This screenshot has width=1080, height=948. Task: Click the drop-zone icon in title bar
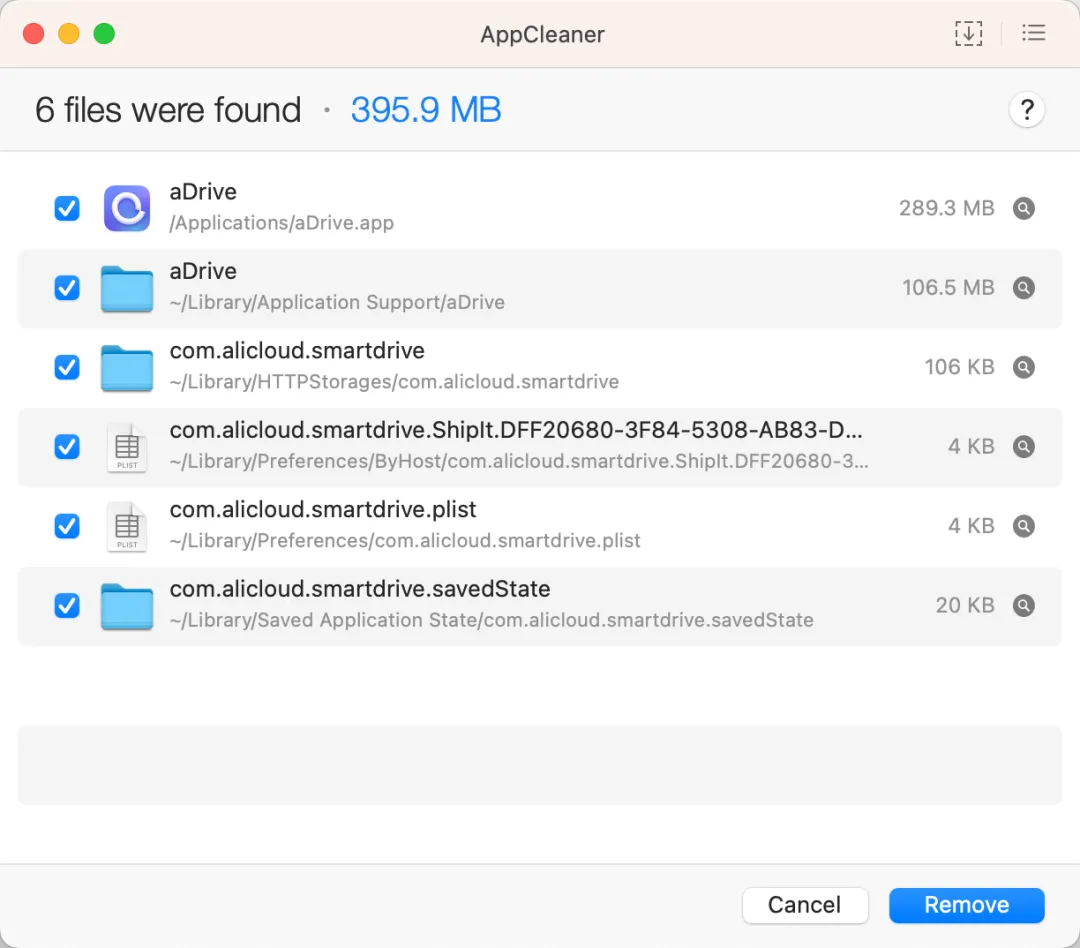(968, 33)
